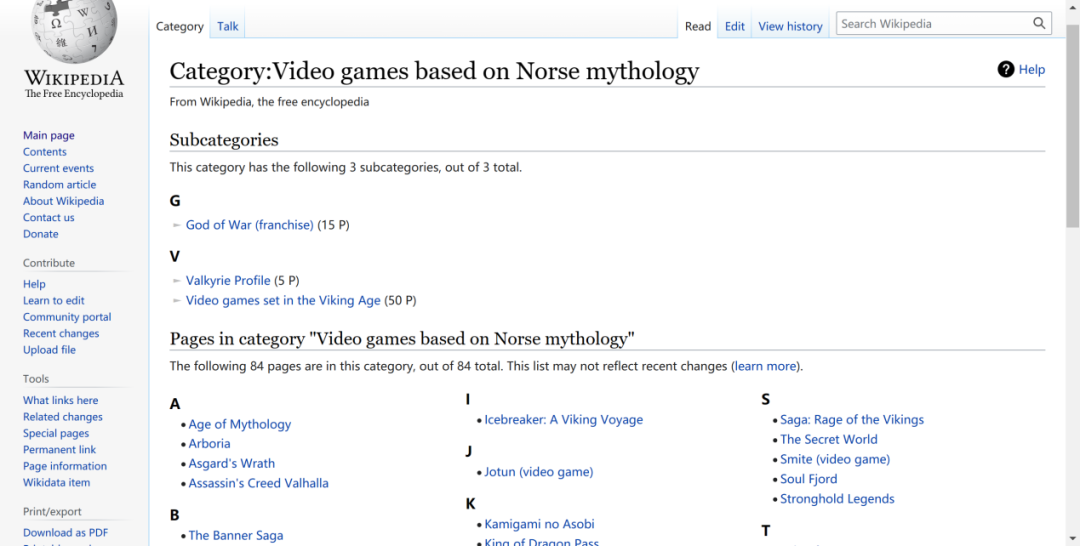Screen dimensions: 1080x546
Task: Open Permanent link tool
Action: pos(59,450)
